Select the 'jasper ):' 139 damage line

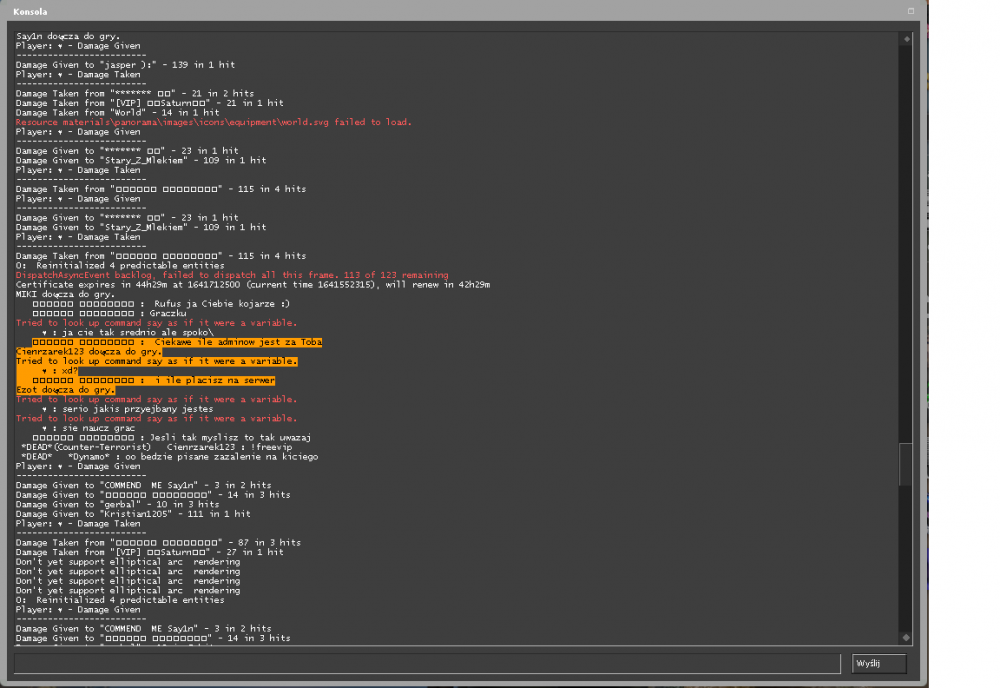tap(126, 65)
